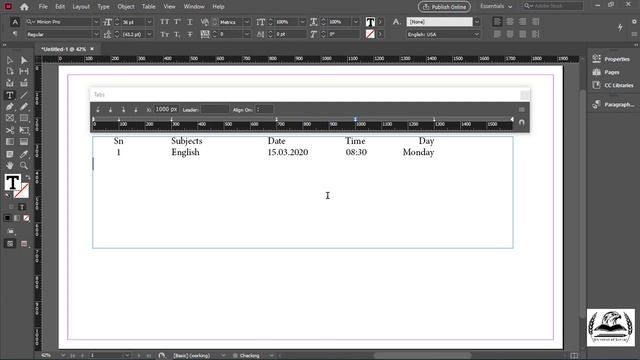
Task: Select the Type tool
Action: (x=10, y=95)
